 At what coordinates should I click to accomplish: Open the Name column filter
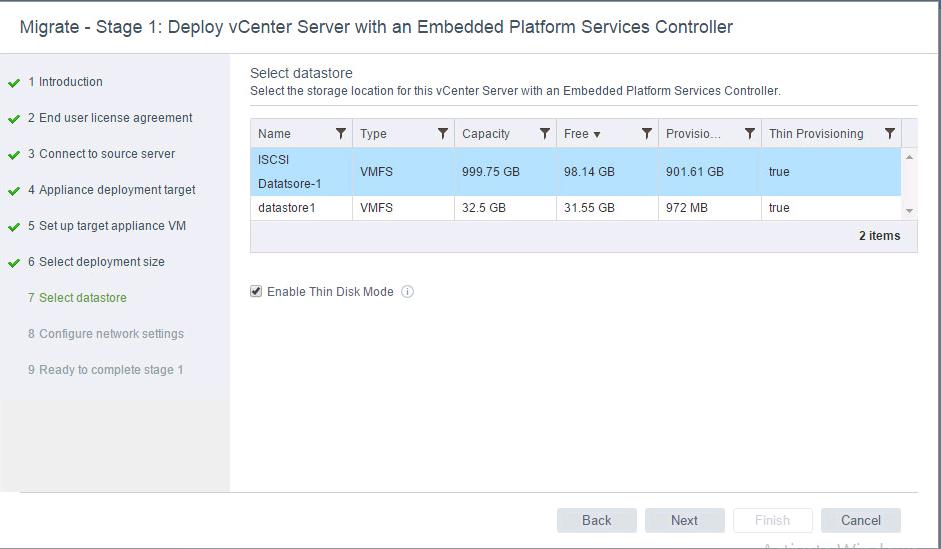click(340, 133)
